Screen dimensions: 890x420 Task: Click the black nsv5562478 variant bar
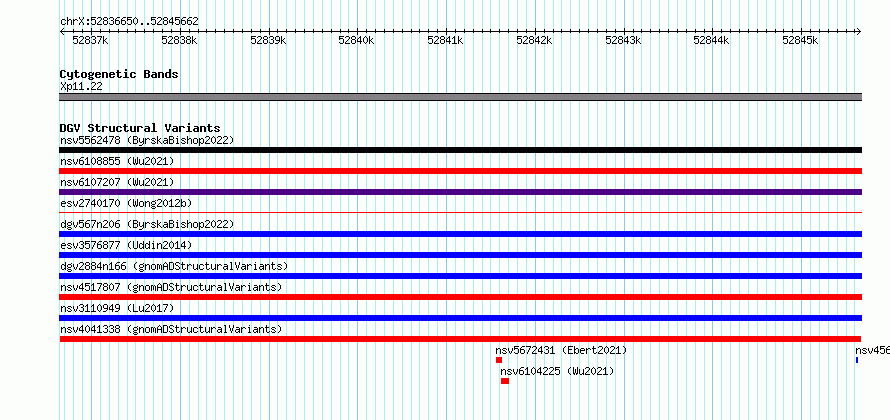coord(460,150)
